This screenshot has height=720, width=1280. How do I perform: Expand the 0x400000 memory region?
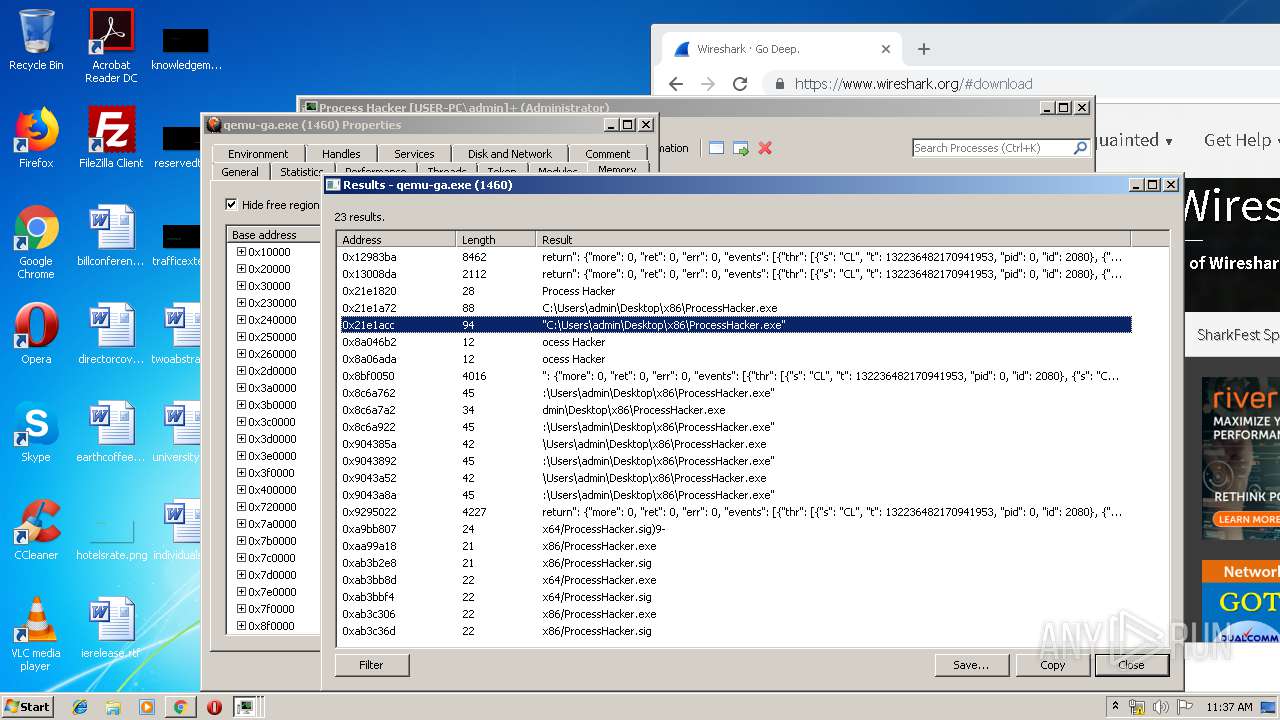tap(241, 490)
